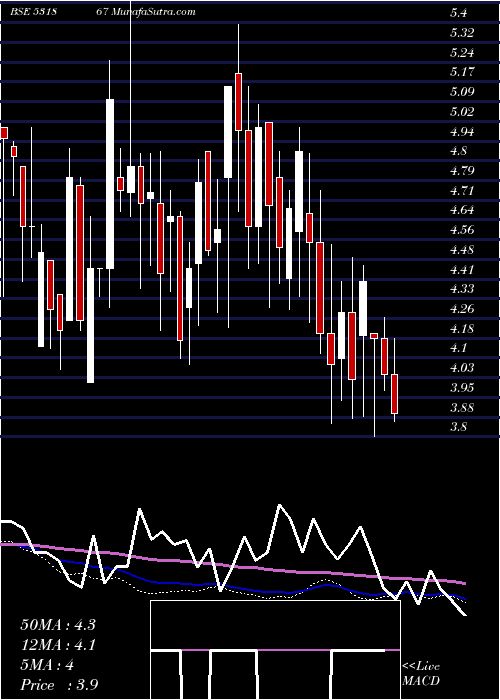This screenshot has height=700, width=500.
Task: Click the price label 4.79
Action: click(462, 171)
